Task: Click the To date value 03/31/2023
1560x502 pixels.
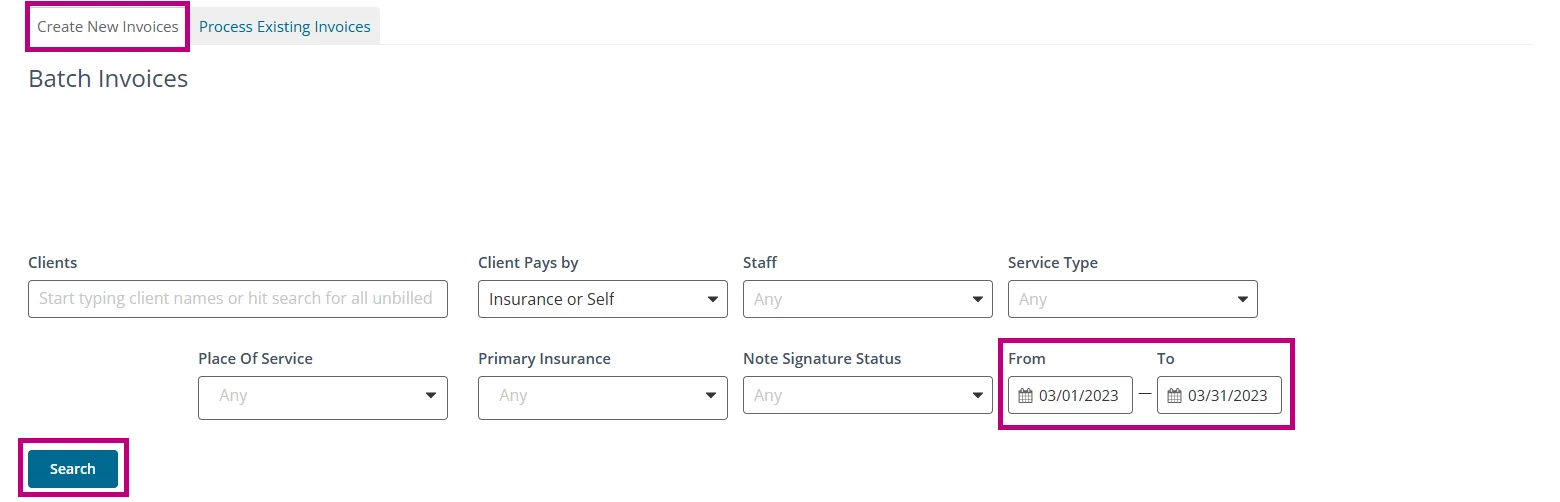Action: 1227,396
